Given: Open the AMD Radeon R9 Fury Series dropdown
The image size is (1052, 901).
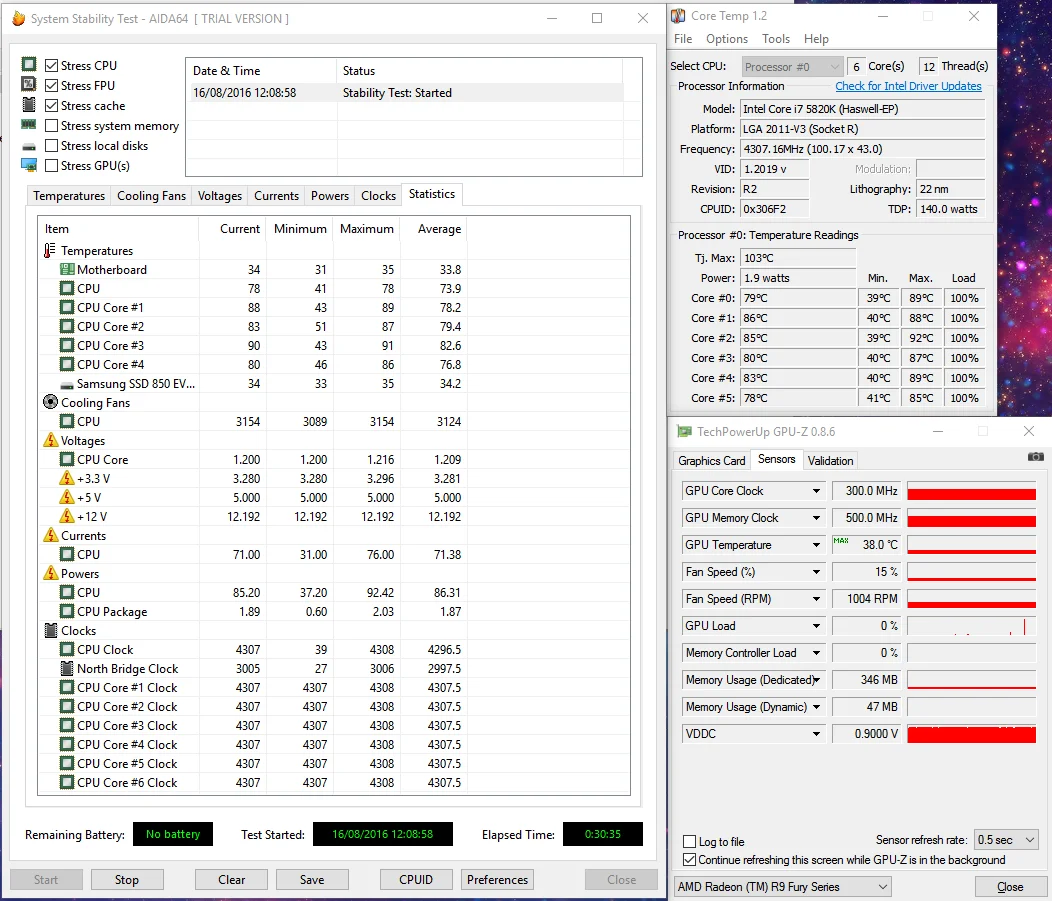Looking at the screenshot, I should click(x=782, y=886).
